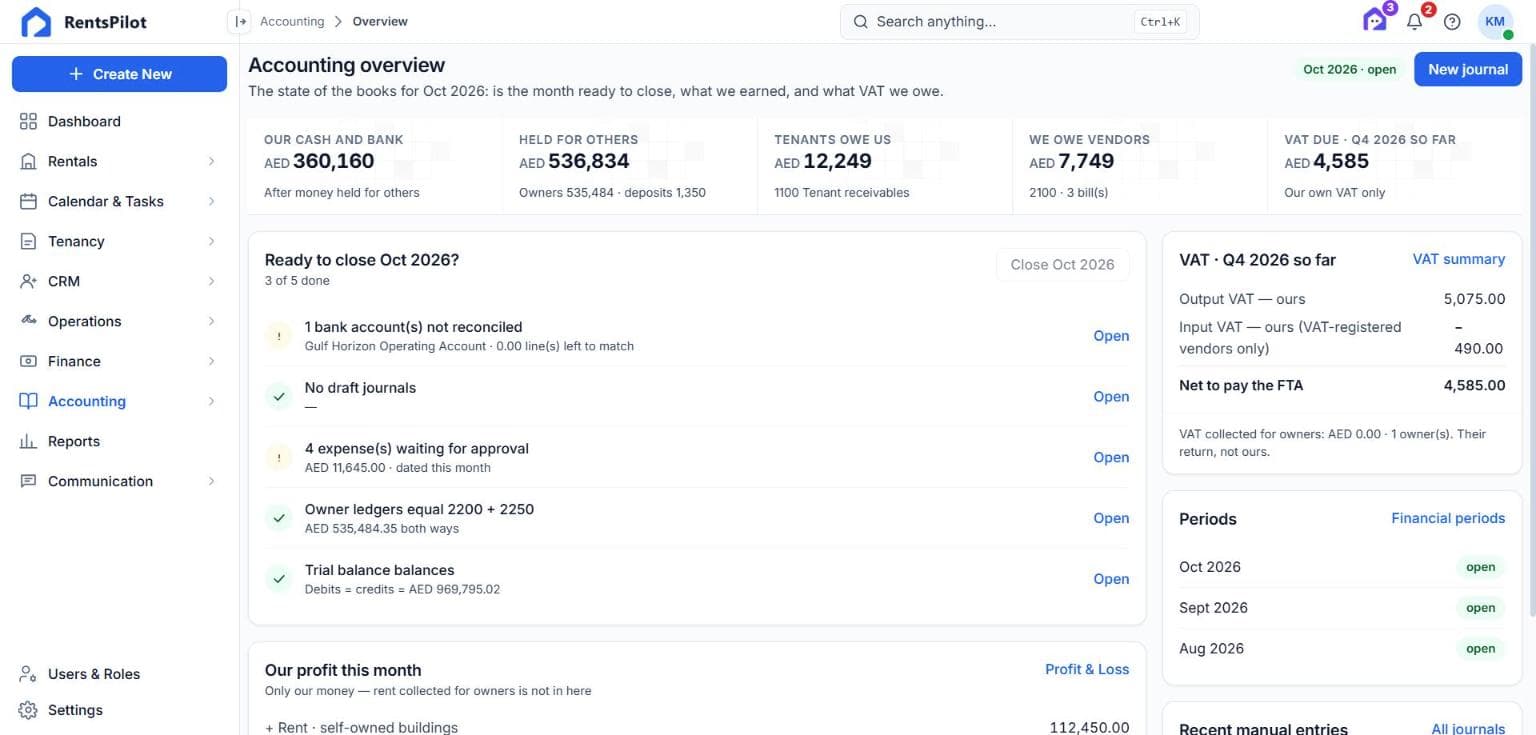The height and width of the screenshot is (735, 1536).
Task: Click the Finance banknote icon
Action: [x=28, y=361]
